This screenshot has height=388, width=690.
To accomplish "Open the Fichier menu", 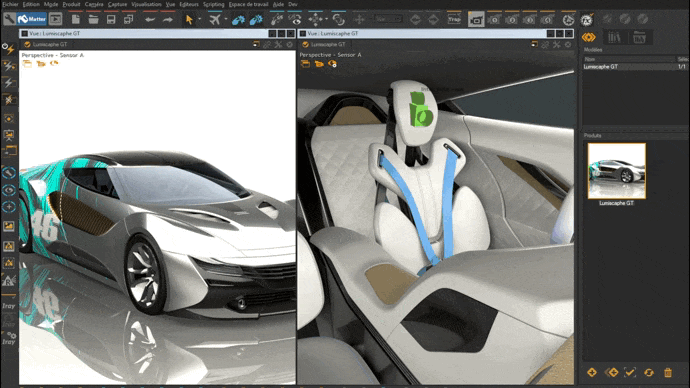I will click(10, 4).
